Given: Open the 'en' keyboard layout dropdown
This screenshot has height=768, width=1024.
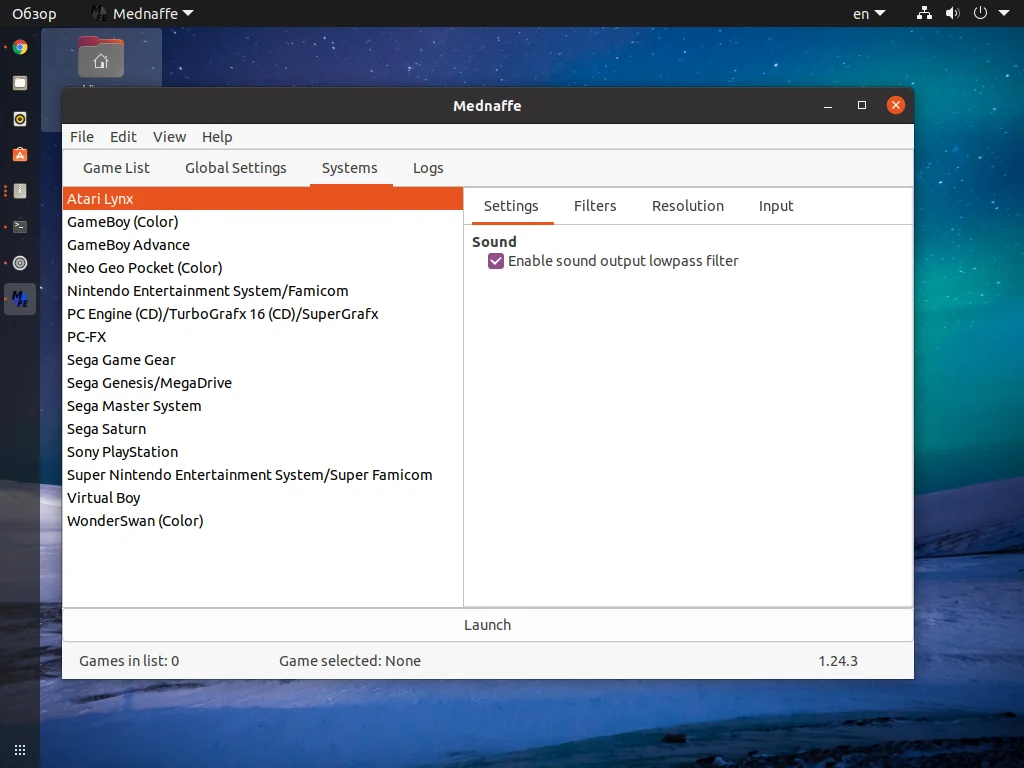Looking at the screenshot, I should point(868,14).
